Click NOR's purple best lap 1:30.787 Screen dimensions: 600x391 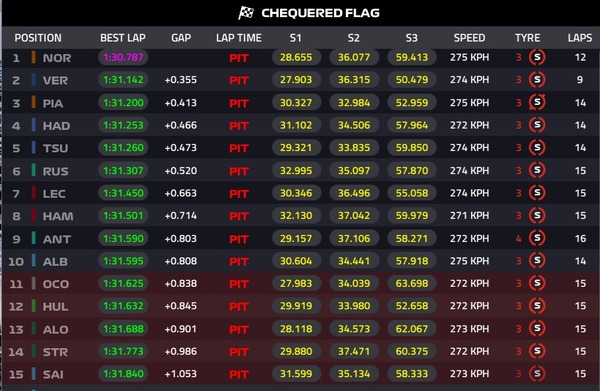point(123,57)
